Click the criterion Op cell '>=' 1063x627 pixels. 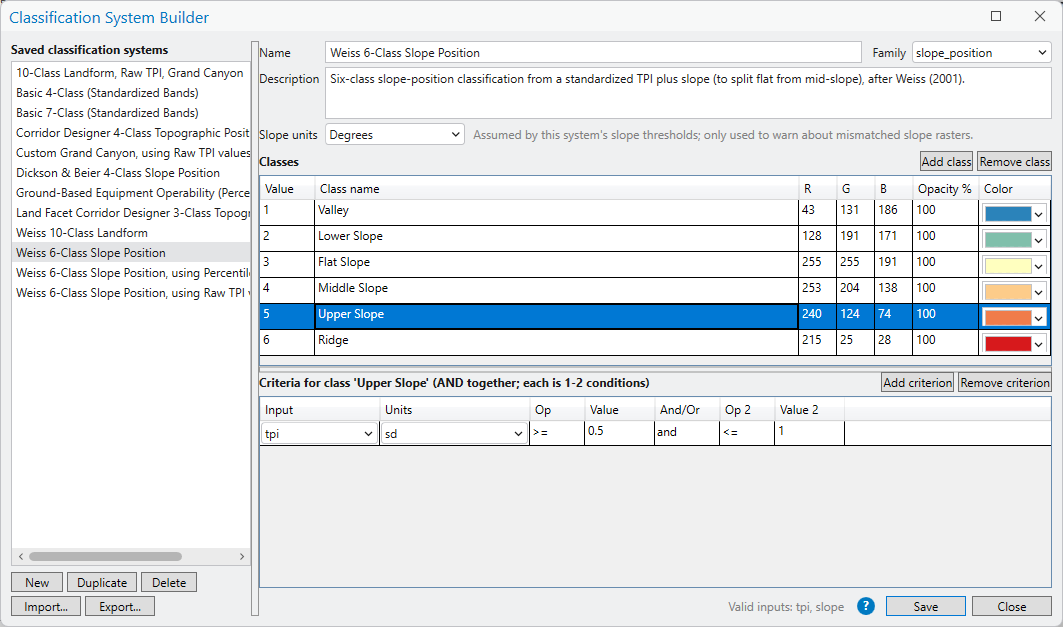(557, 433)
